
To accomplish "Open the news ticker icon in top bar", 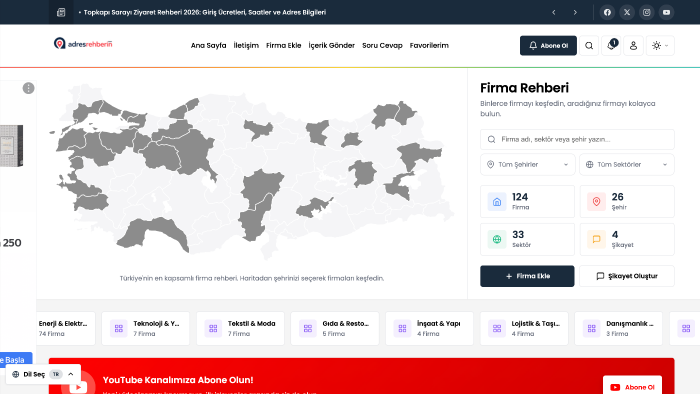I will point(61,12).
